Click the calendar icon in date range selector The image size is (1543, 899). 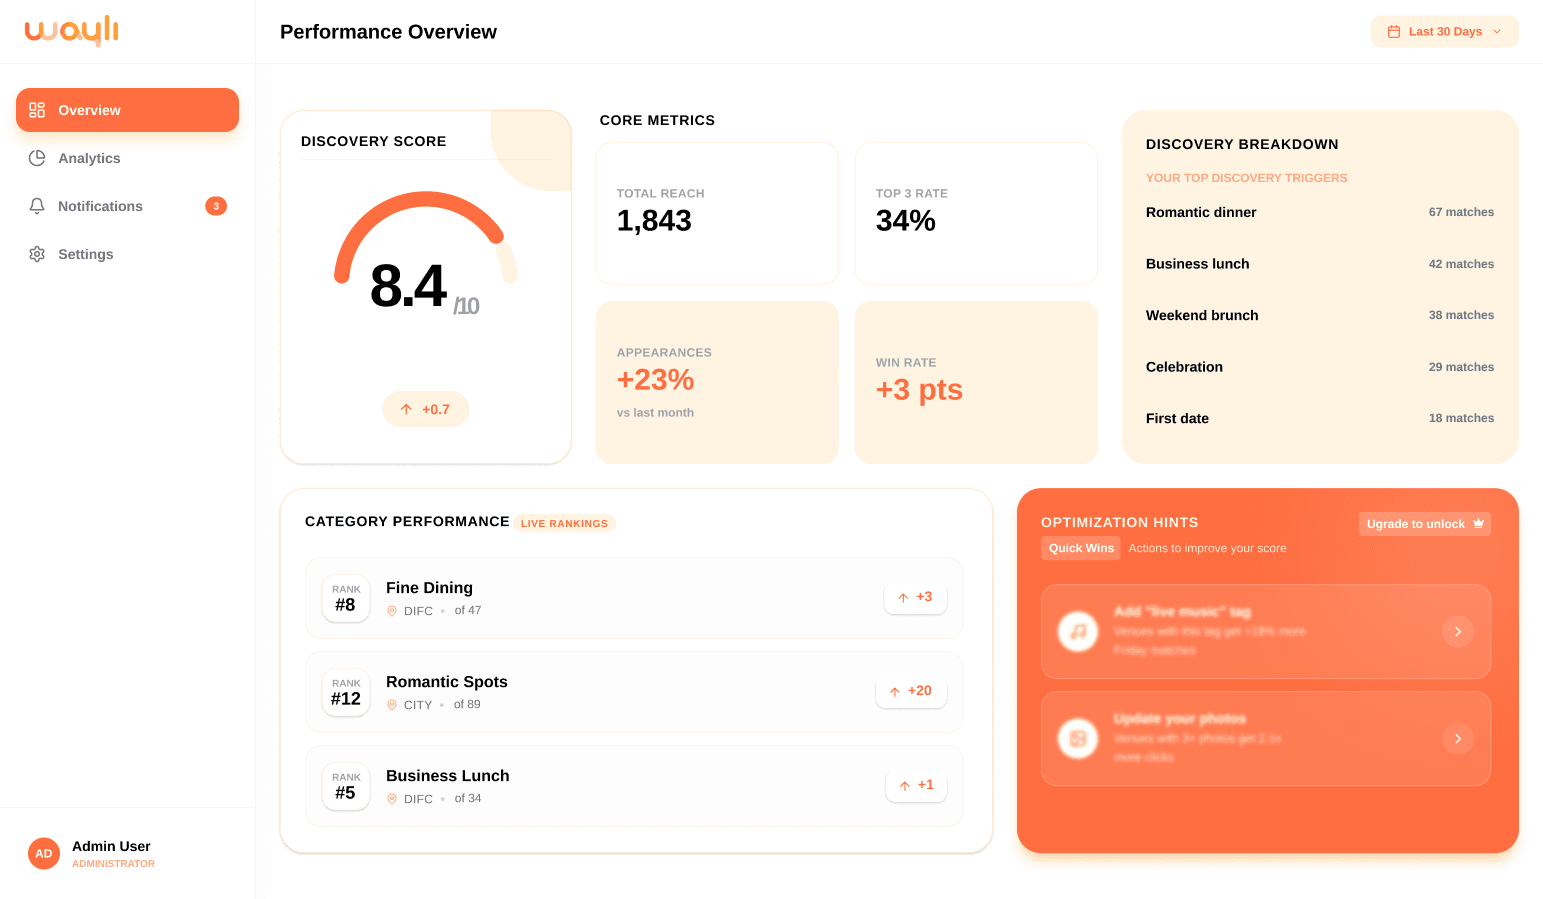[x=1394, y=32]
